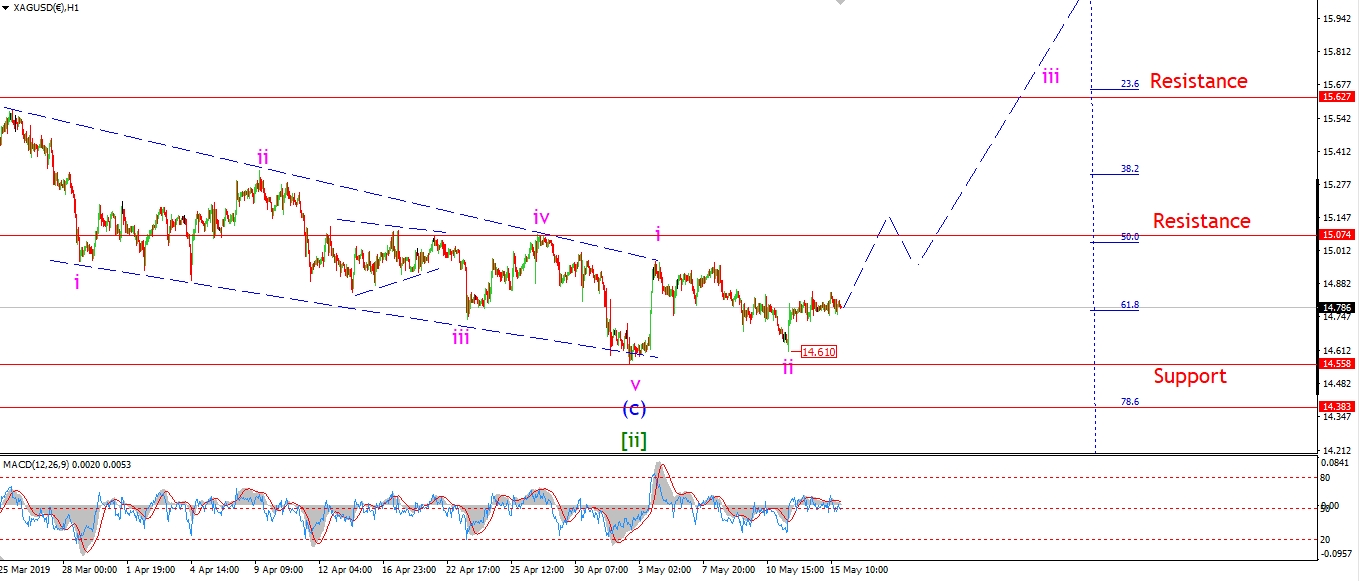Click the 50.0 Fibonacci level label

pos(1130,237)
